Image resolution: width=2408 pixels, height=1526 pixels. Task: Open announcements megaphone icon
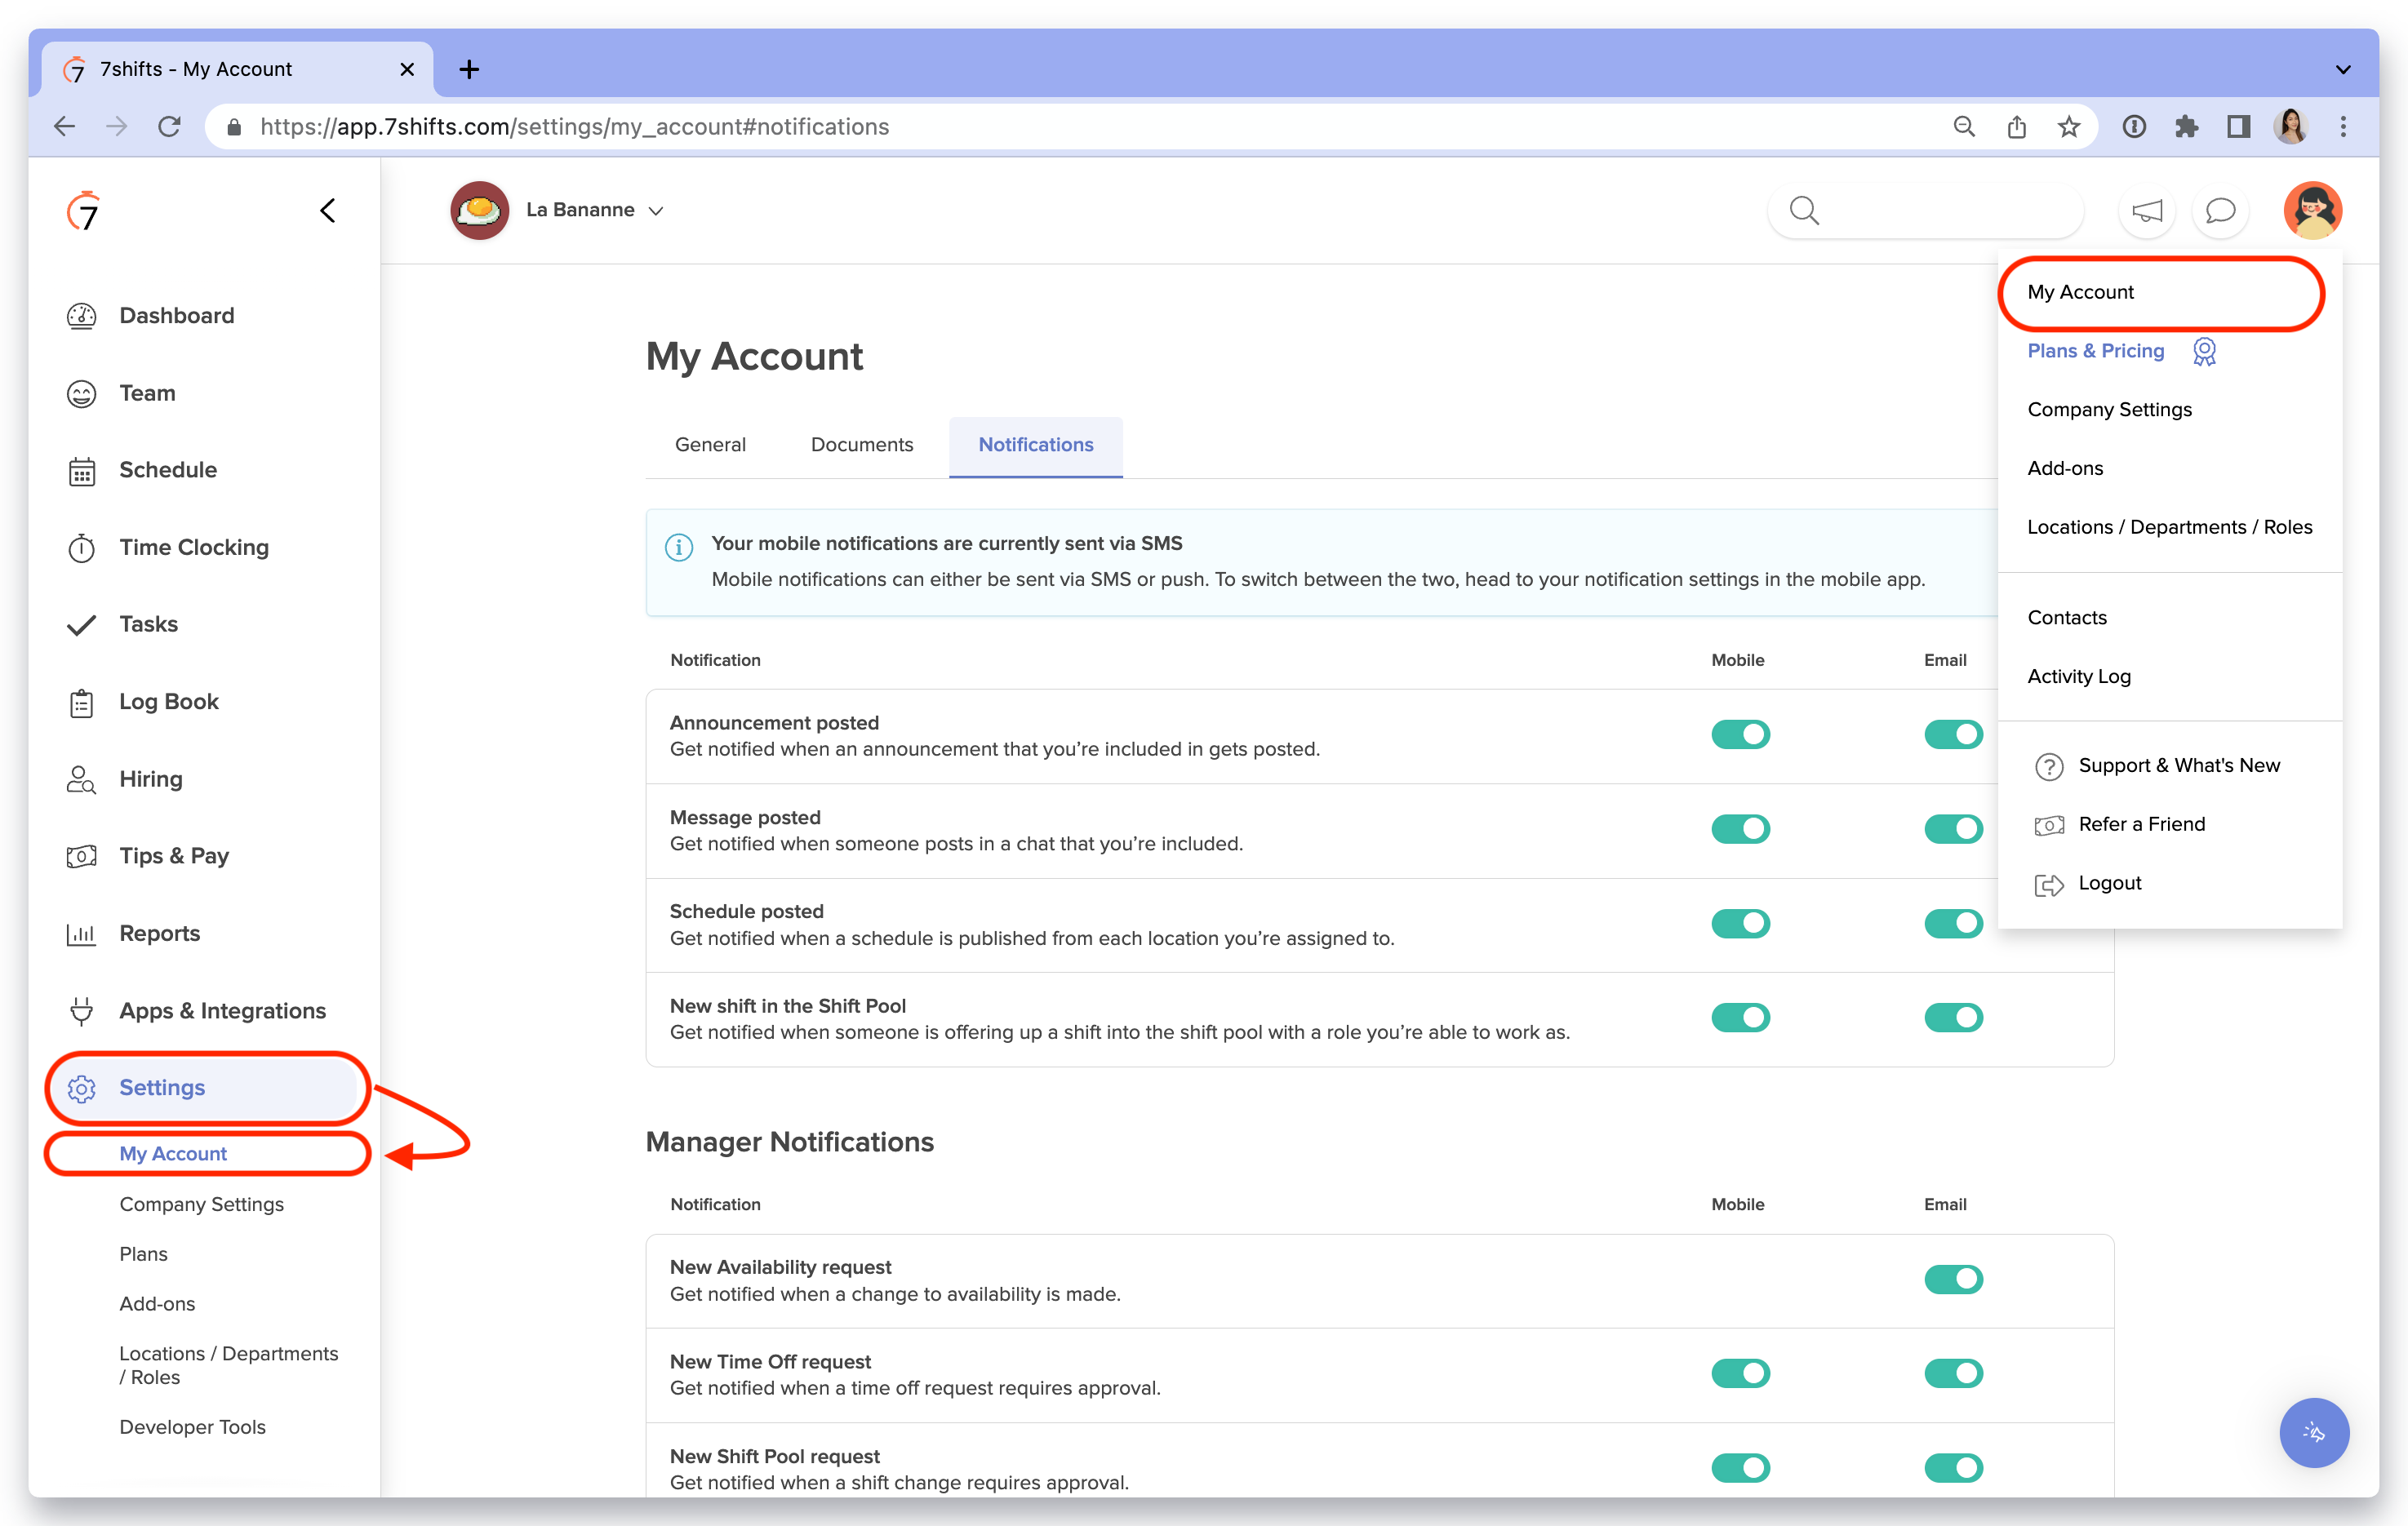coord(2147,210)
